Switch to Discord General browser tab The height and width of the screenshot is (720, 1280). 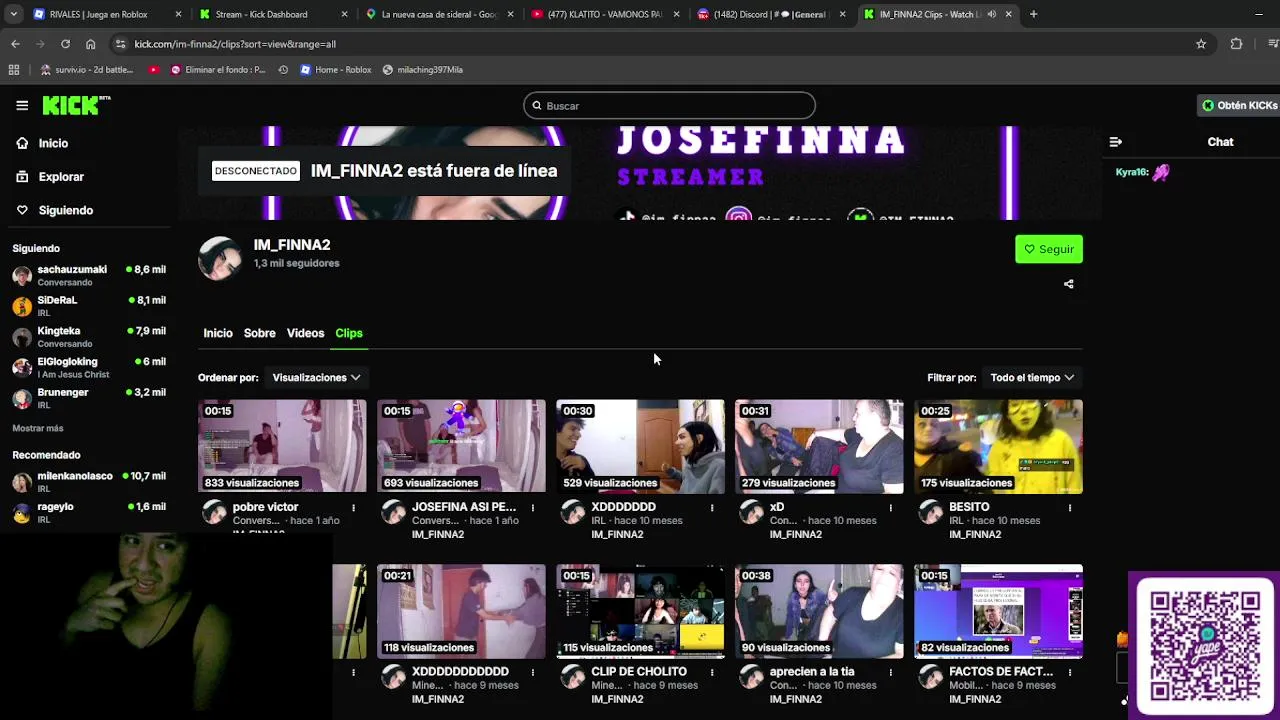click(770, 14)
